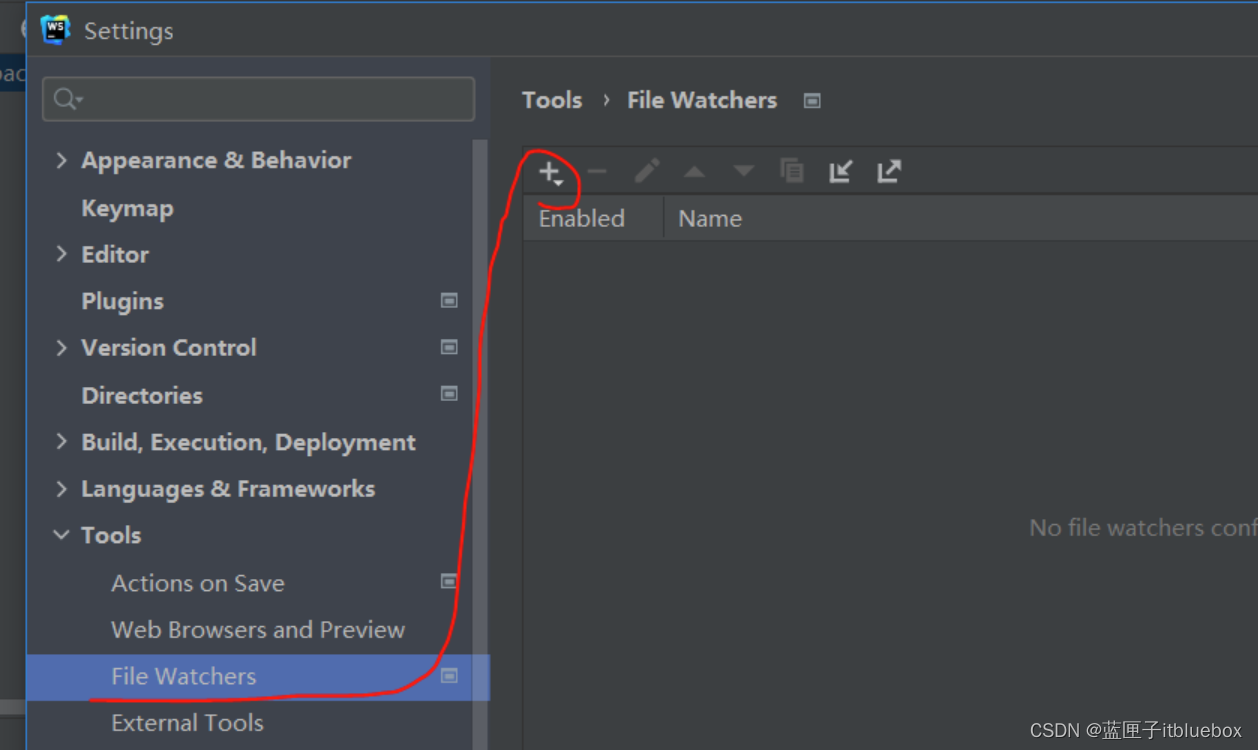Expand the Editor section
The height and width of the screenshot is (750, 1258).
click(62, 254)
